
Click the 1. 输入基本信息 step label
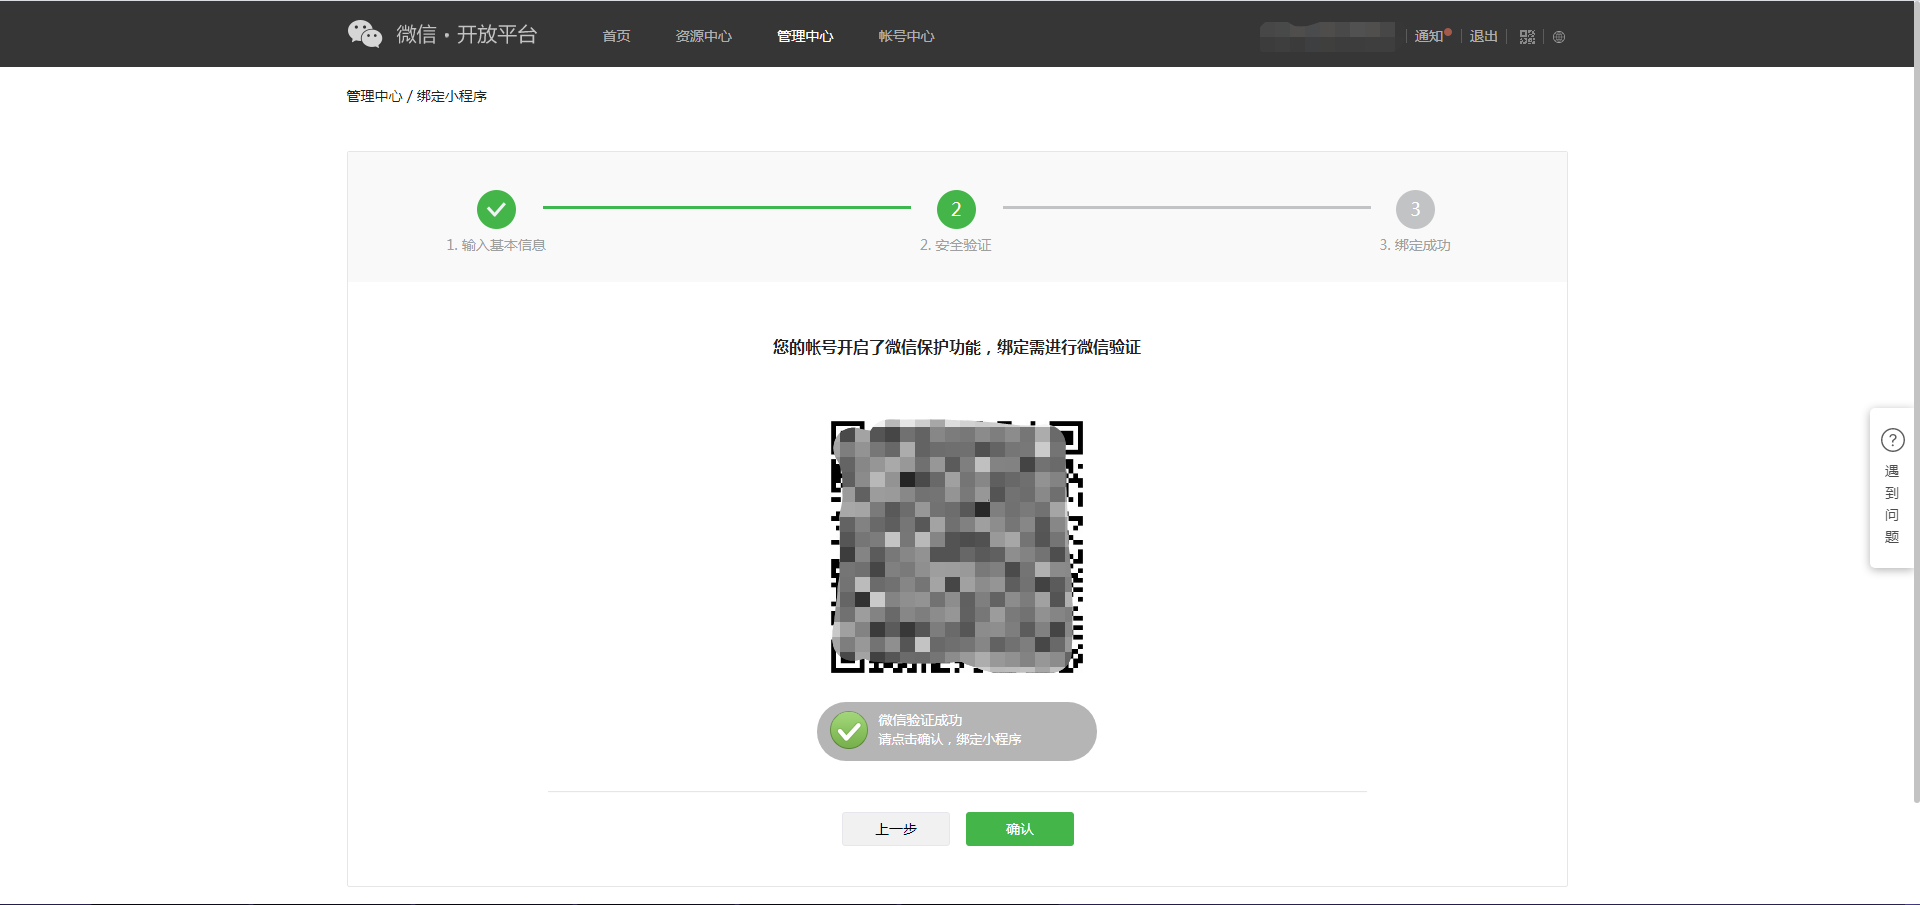pyautogui.click(x=496, y=245)
